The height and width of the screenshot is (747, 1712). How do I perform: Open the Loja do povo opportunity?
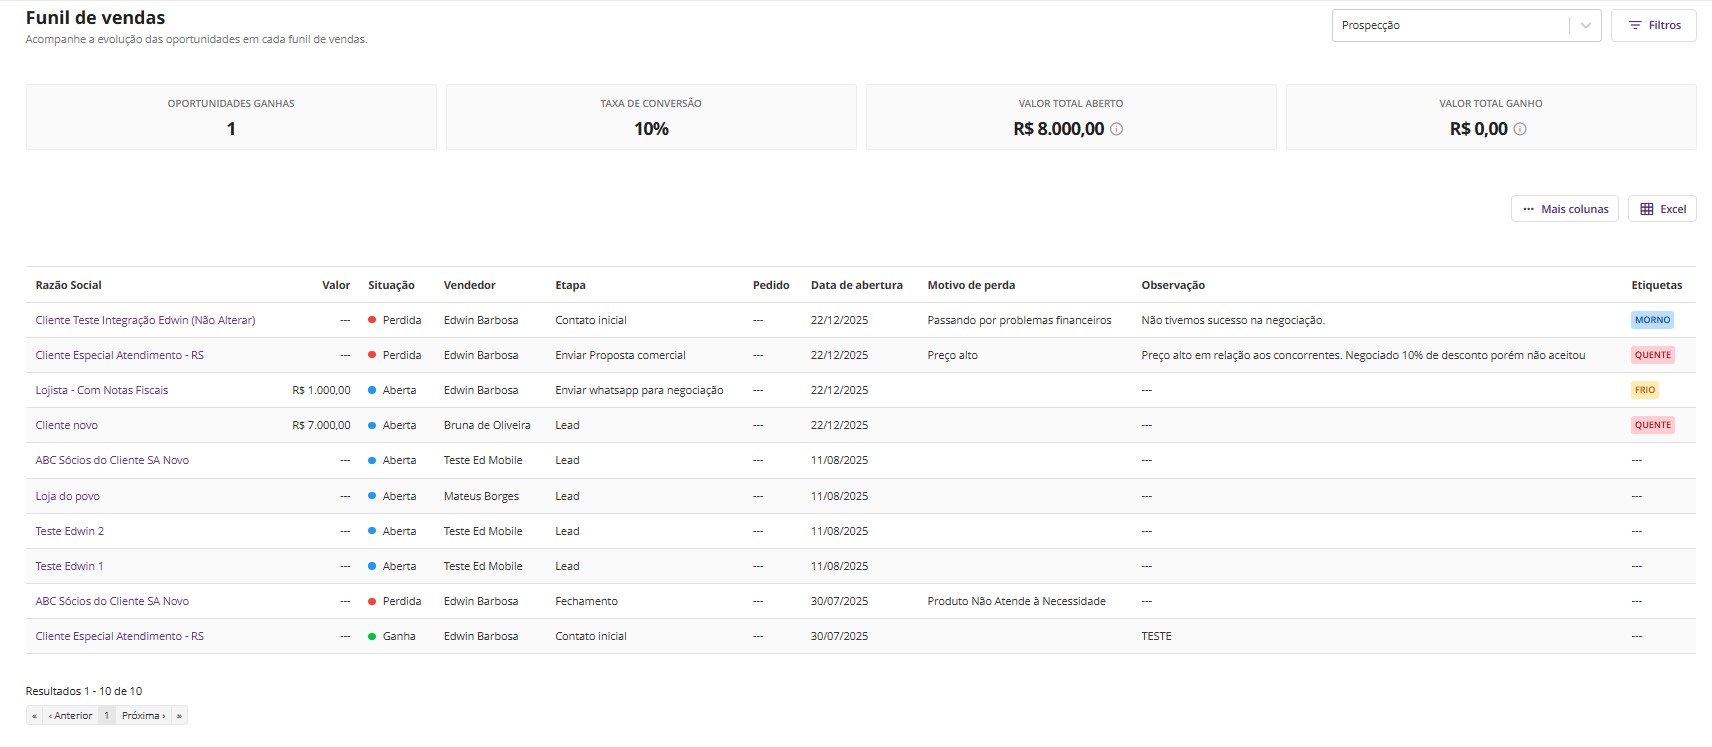coord(67,496)
